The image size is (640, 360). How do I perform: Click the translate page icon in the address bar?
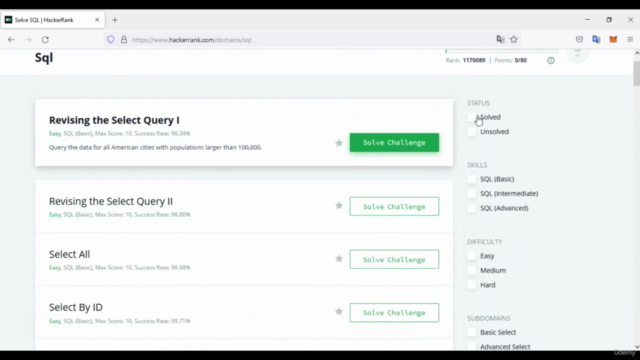click(500, 39)
